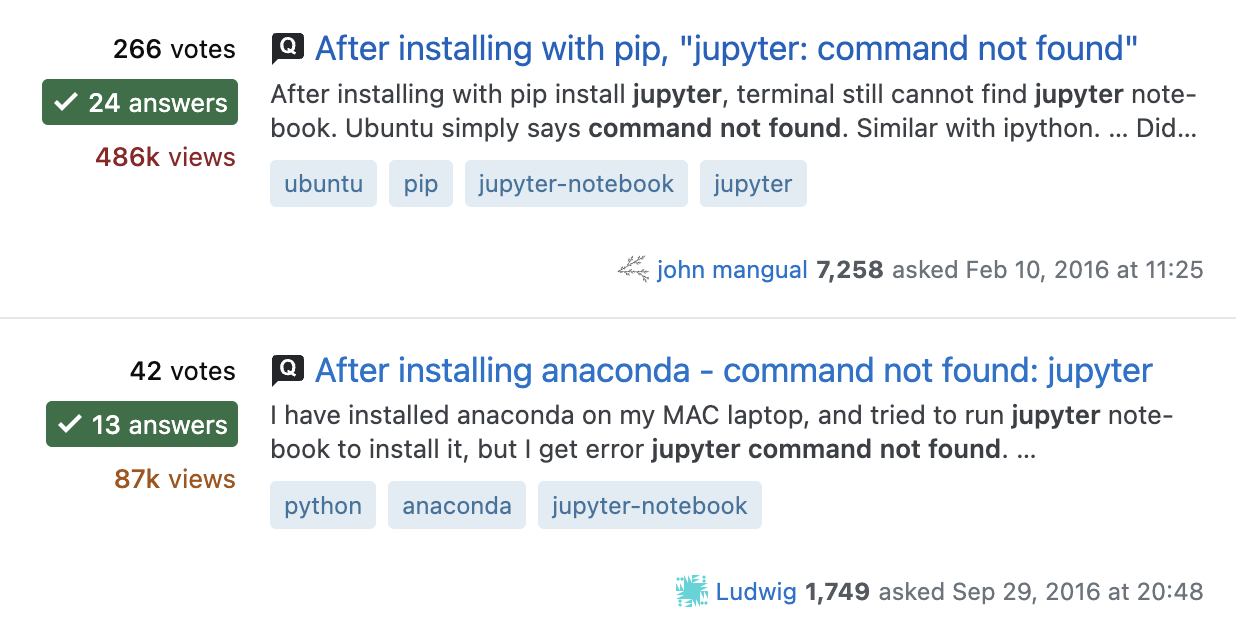The image size is (1240, 628).
Task: Click the 486k views count
Action: coord(165,156)
